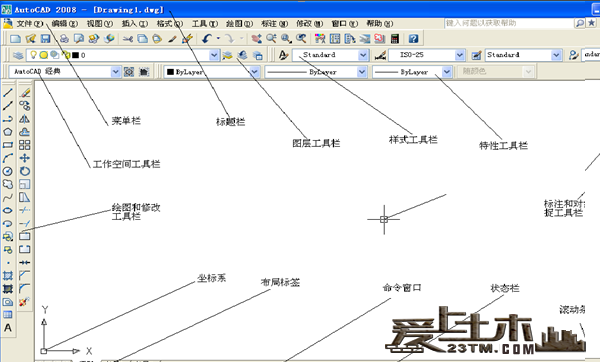Select the Rectangle draw tool

[8, 145]
